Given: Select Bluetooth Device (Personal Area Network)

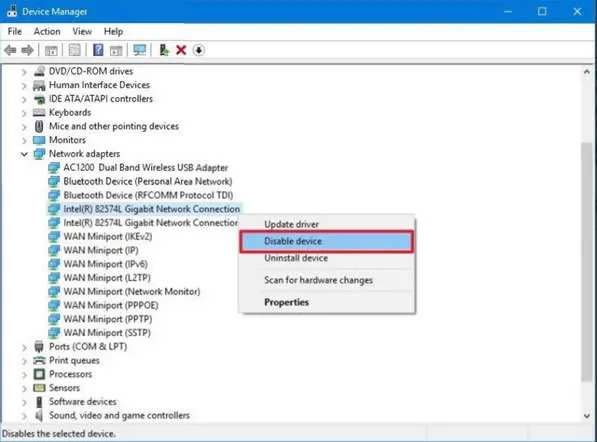Looking at the screenshot, I should point(148,181).
